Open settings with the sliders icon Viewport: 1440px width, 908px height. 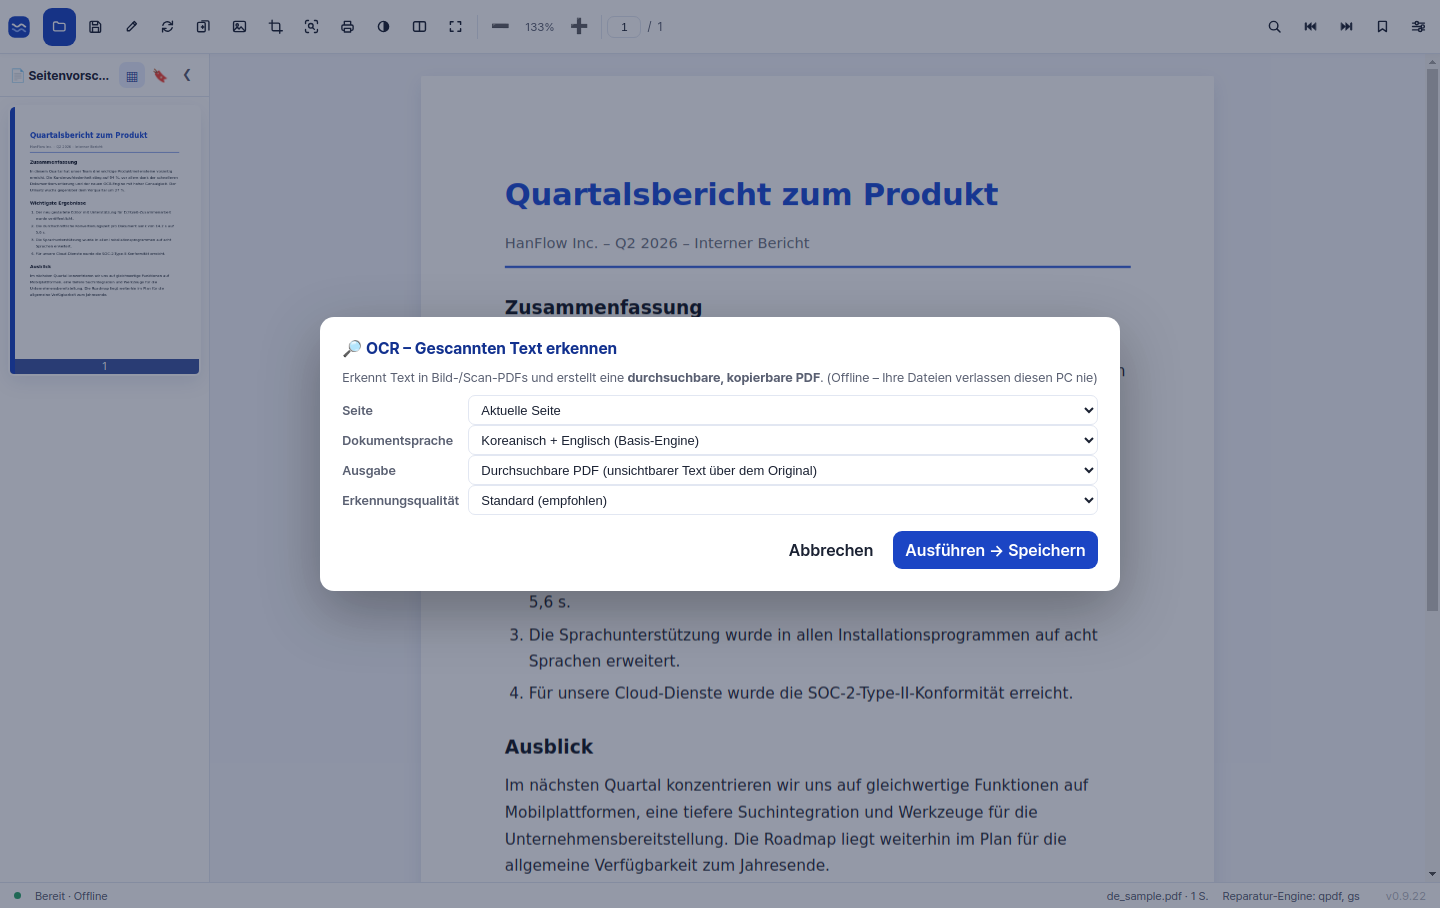1418,27
